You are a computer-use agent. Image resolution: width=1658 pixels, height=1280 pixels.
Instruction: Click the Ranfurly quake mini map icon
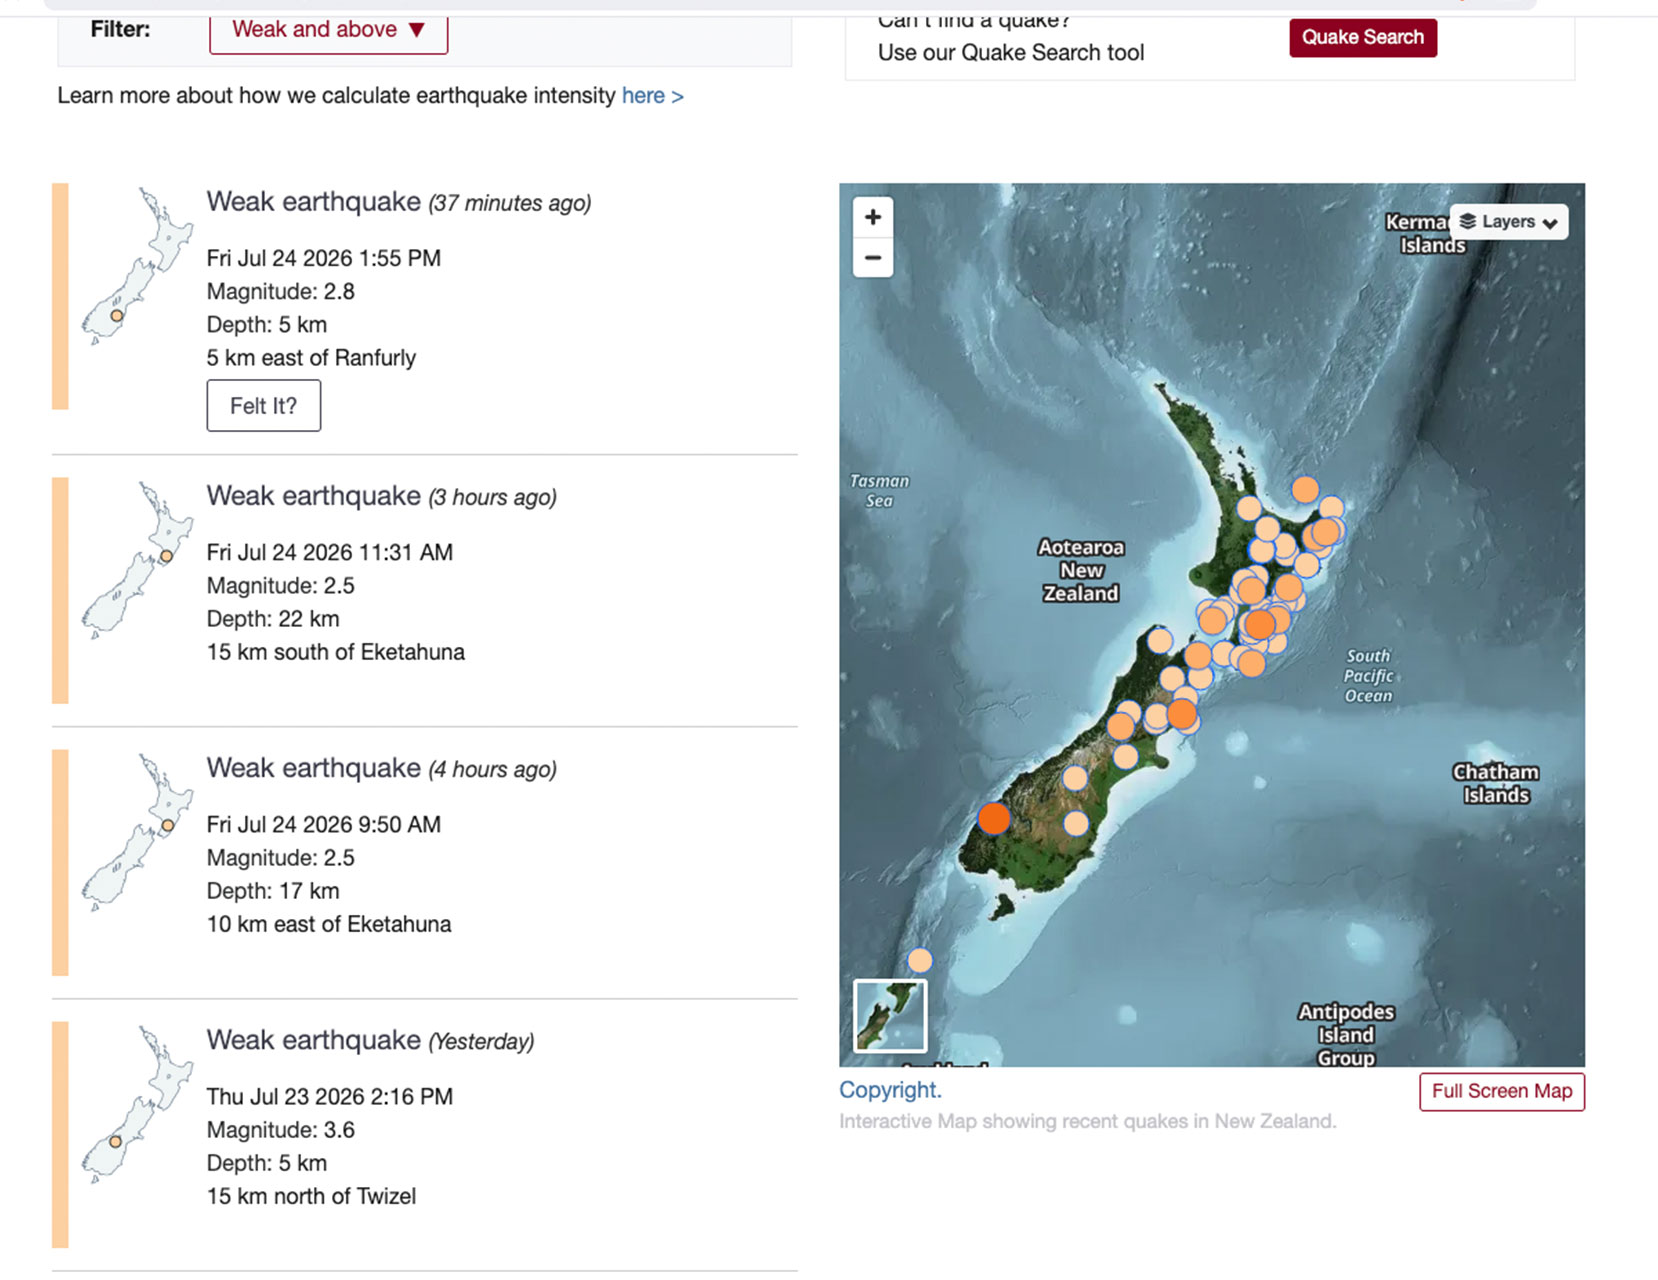point(136,267)
